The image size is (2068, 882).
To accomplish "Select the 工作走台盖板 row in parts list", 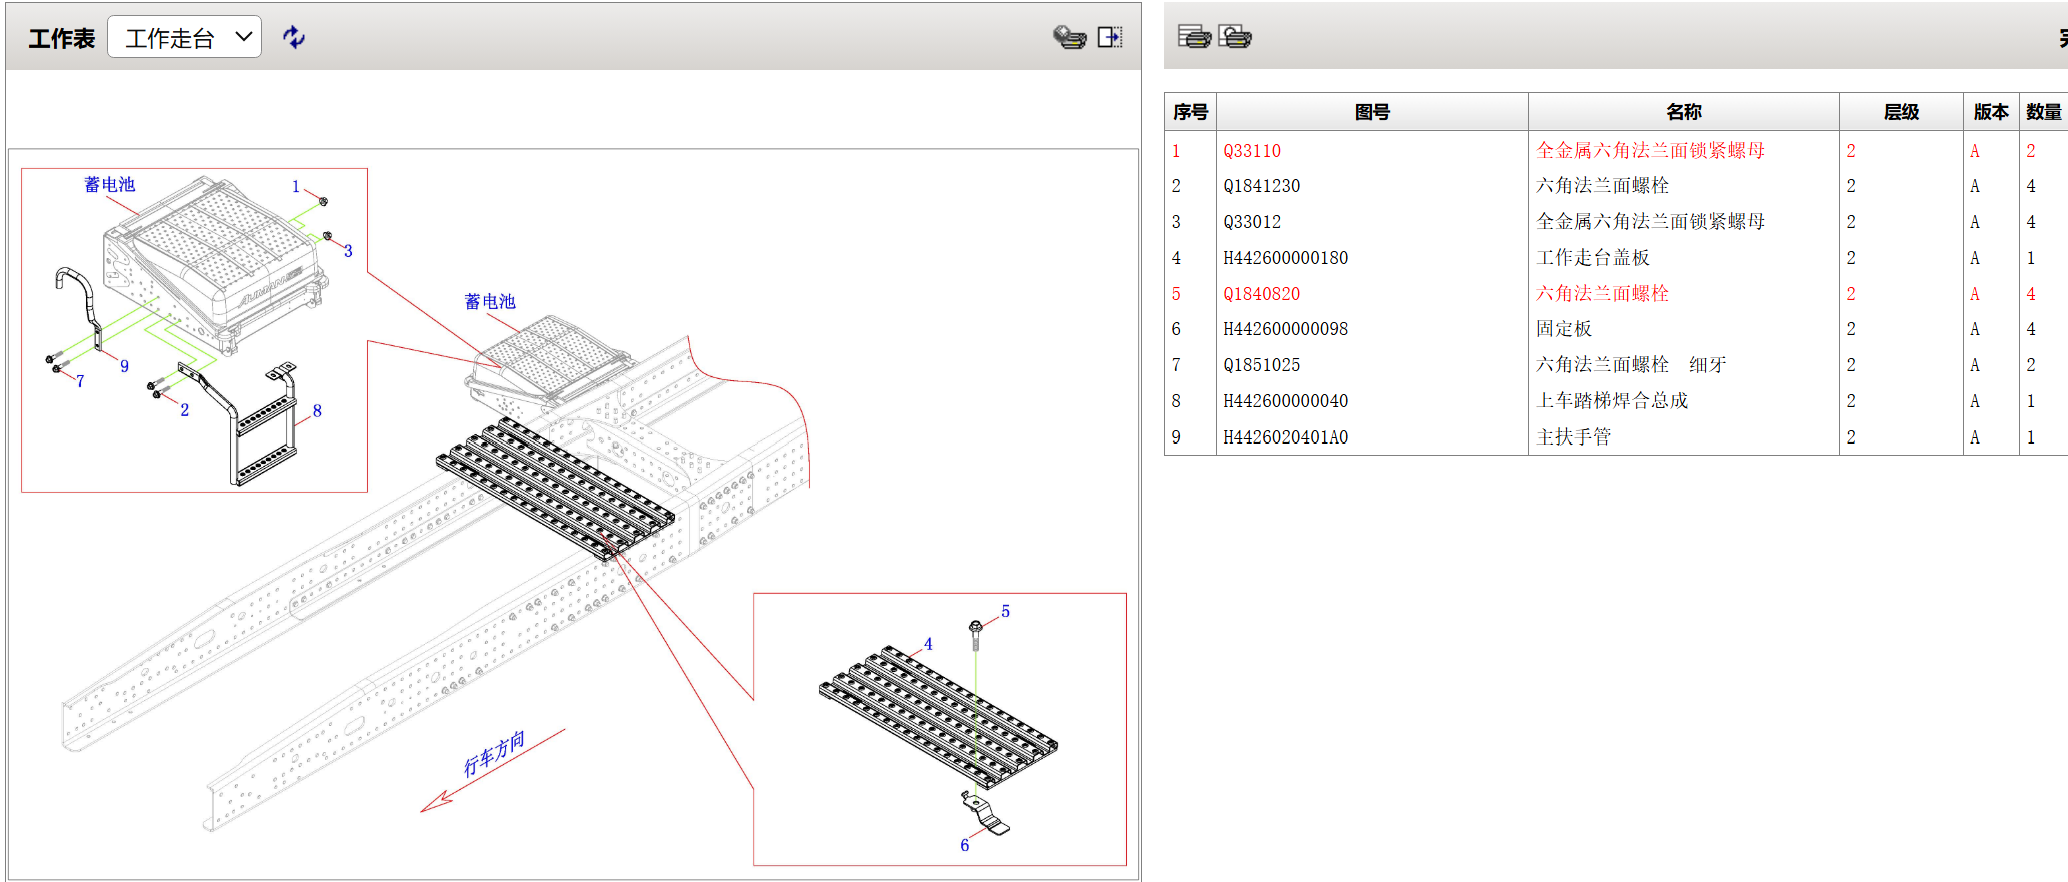I will tap(1593, 258).
